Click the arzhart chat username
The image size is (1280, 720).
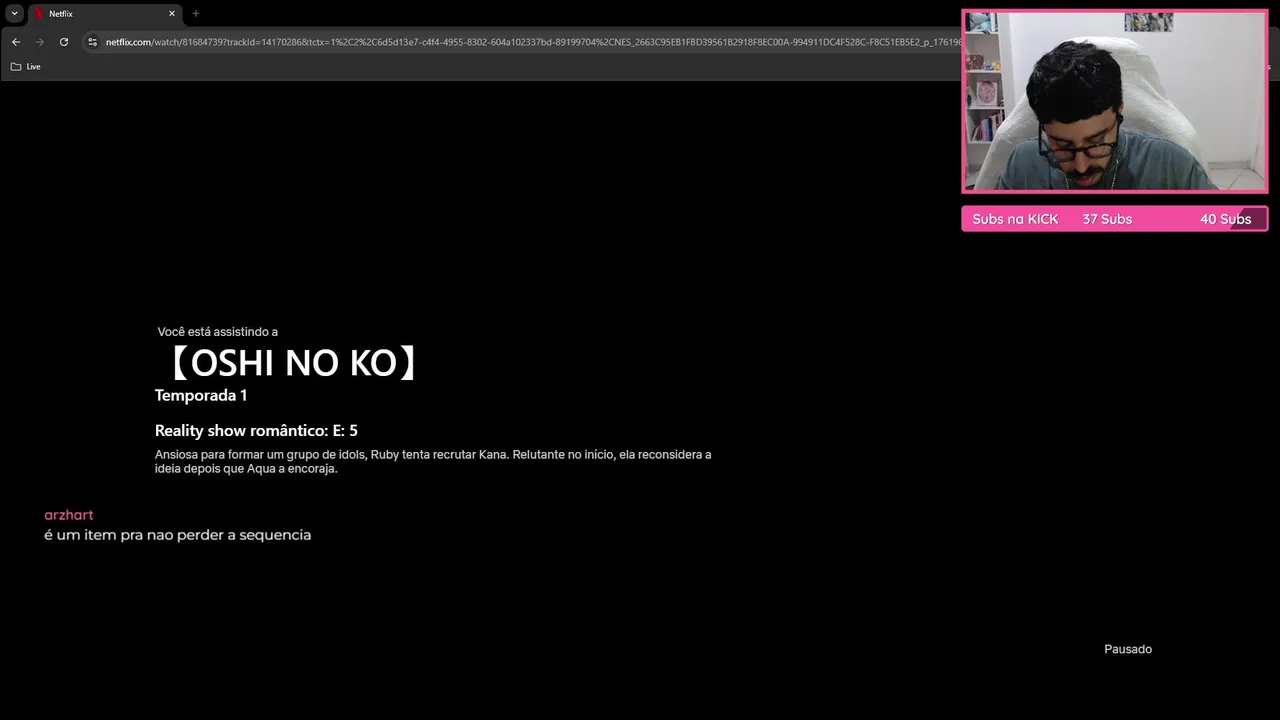point(68,515)
